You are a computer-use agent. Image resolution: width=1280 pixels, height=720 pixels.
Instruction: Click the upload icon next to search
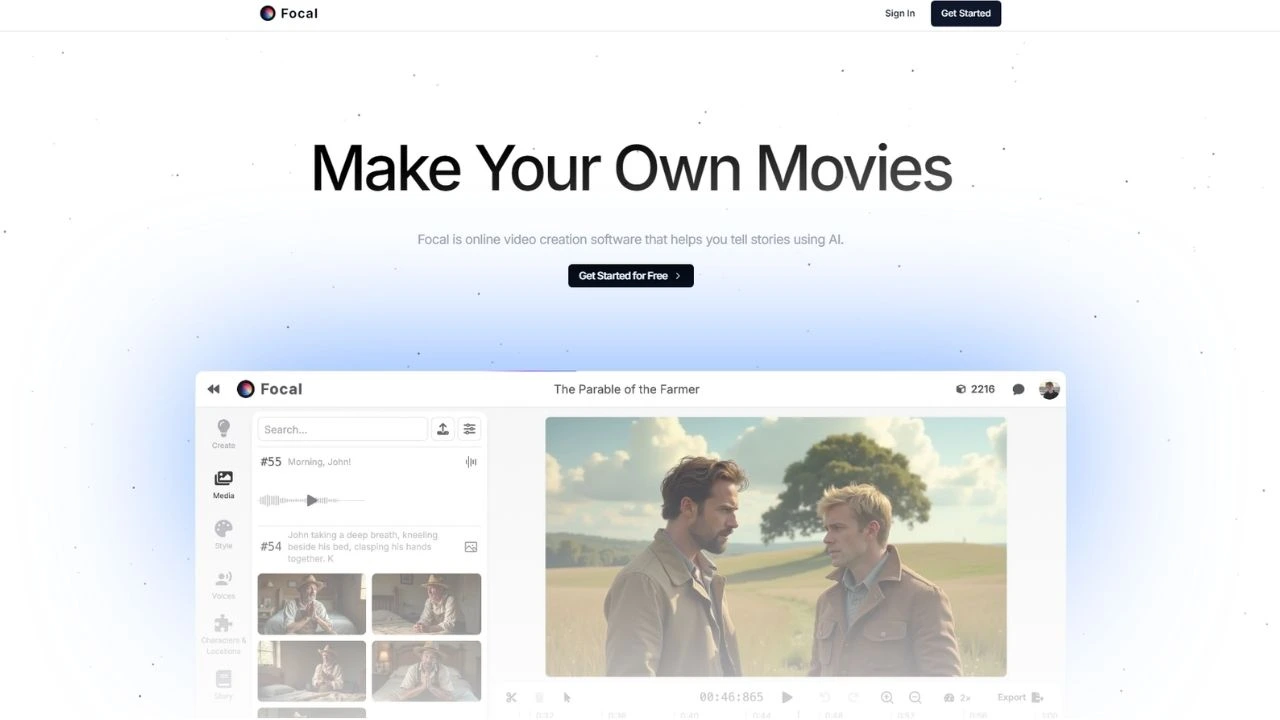[x=443, y=429]
